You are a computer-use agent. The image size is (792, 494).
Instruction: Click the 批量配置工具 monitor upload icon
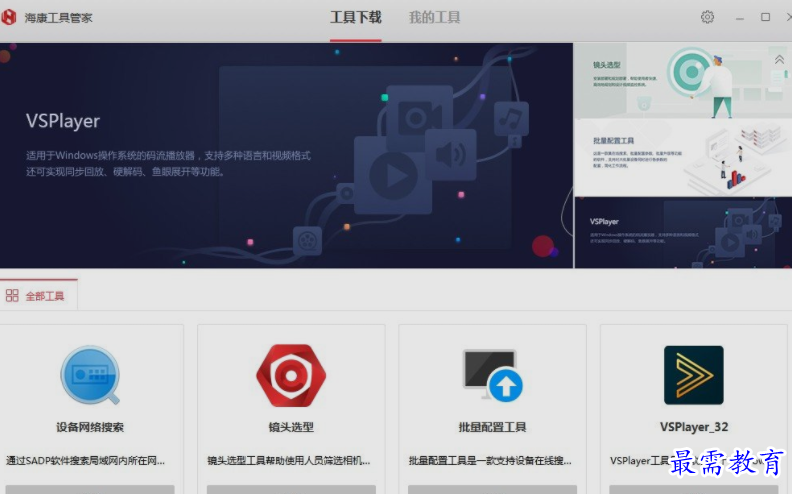click(492, 375)
